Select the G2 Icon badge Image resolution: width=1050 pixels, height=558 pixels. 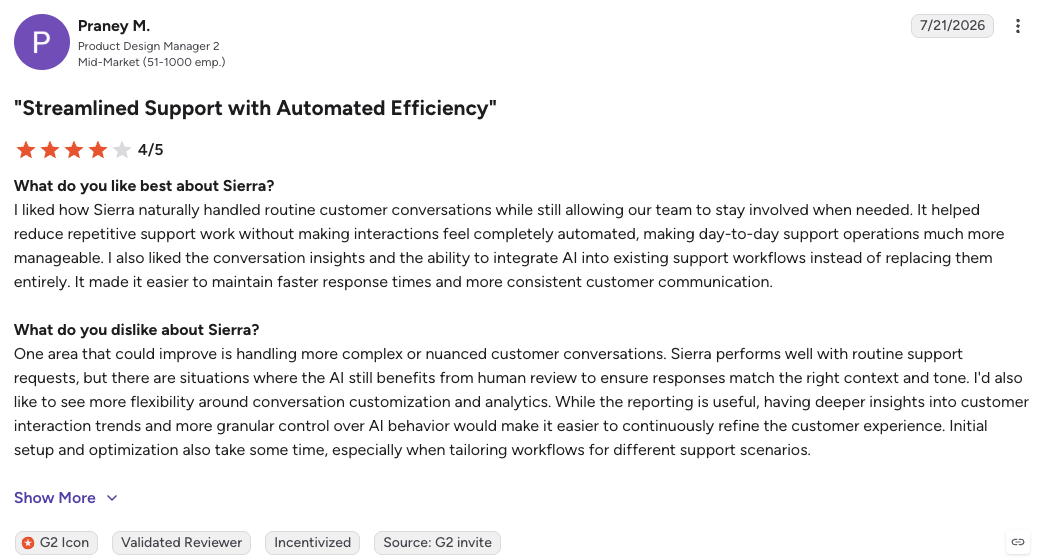click(56, 543)
